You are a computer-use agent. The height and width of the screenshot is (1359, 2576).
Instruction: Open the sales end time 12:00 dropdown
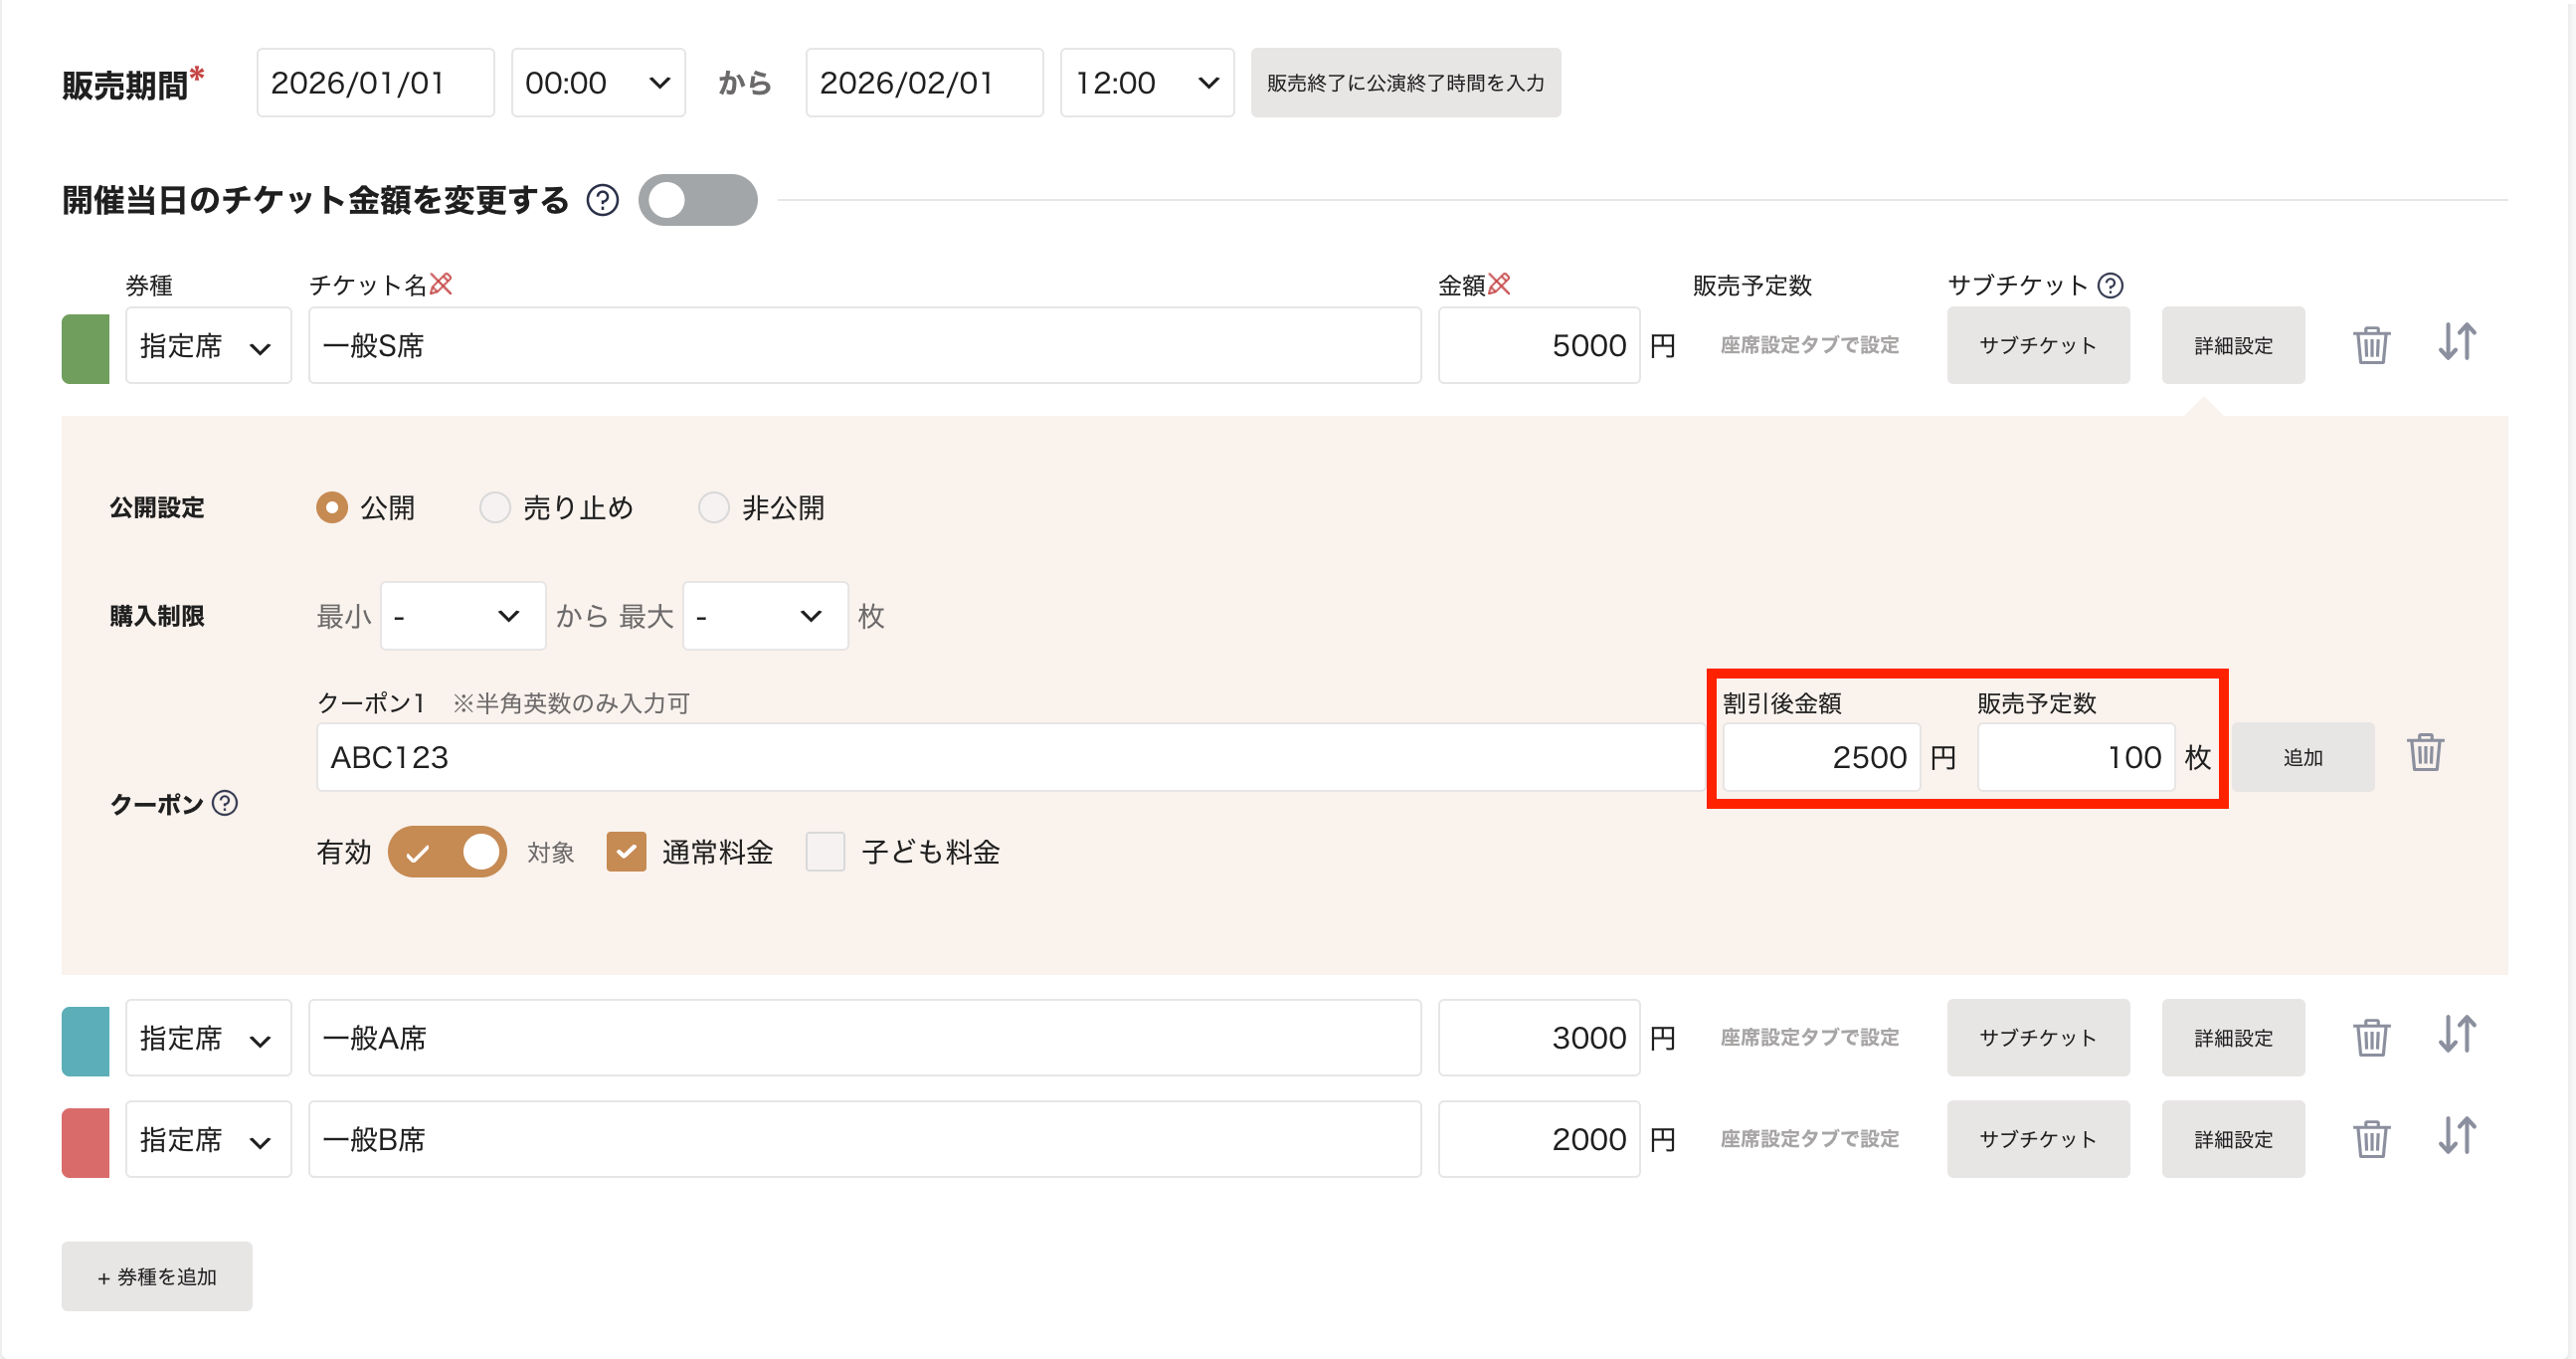pos(1146,83)
